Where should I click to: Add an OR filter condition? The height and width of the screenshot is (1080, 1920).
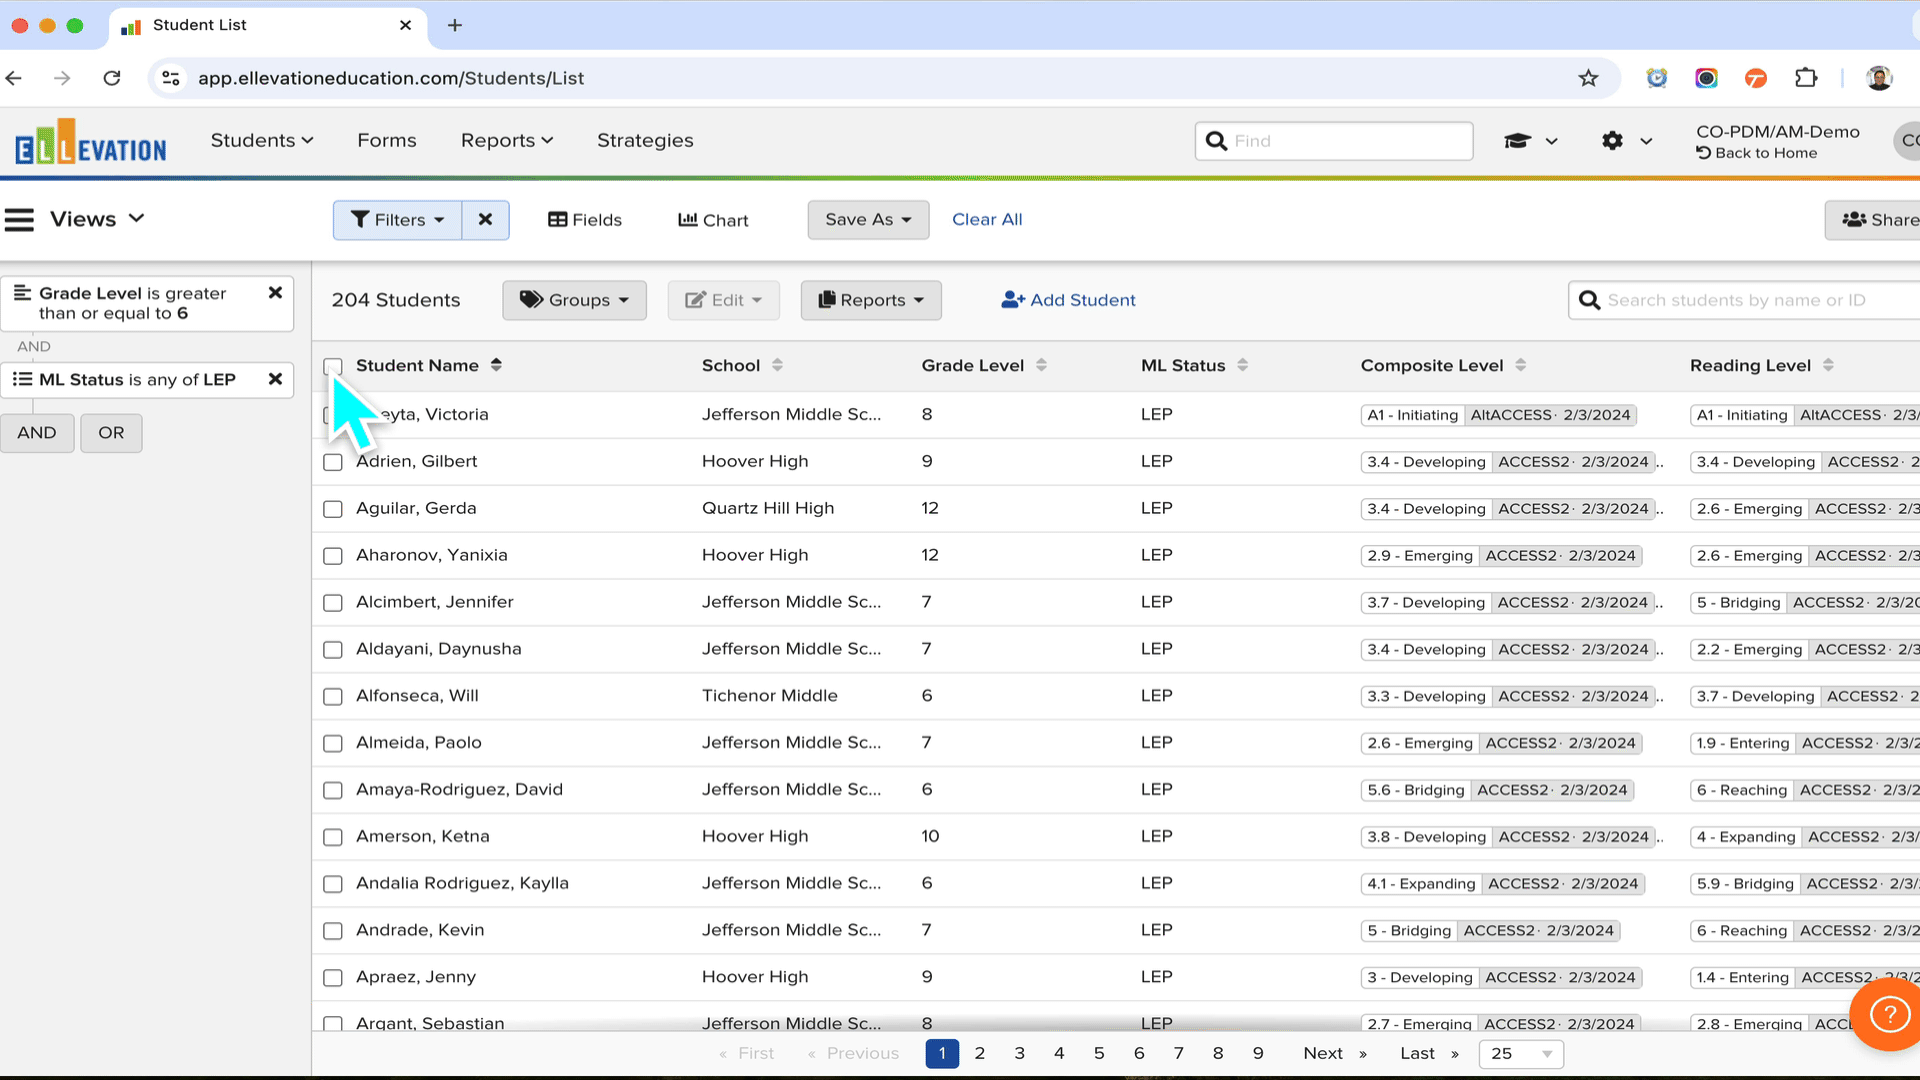coord(111,433)
